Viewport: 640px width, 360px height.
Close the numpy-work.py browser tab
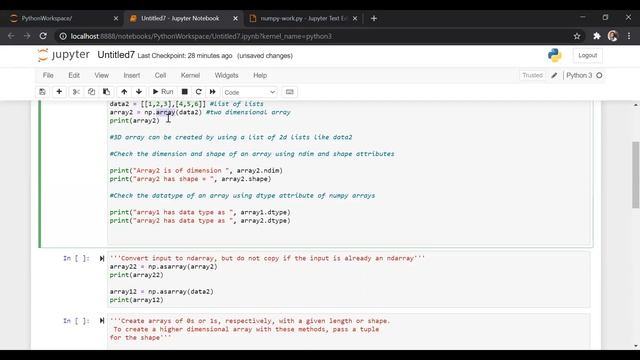click(355, 18)
